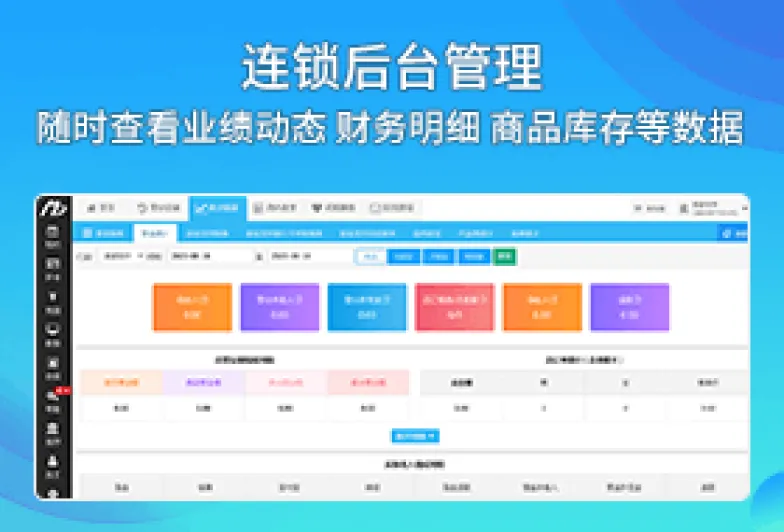Click the calendar icon between the date fields
The image size is (784, 532).
click(259, 256)
